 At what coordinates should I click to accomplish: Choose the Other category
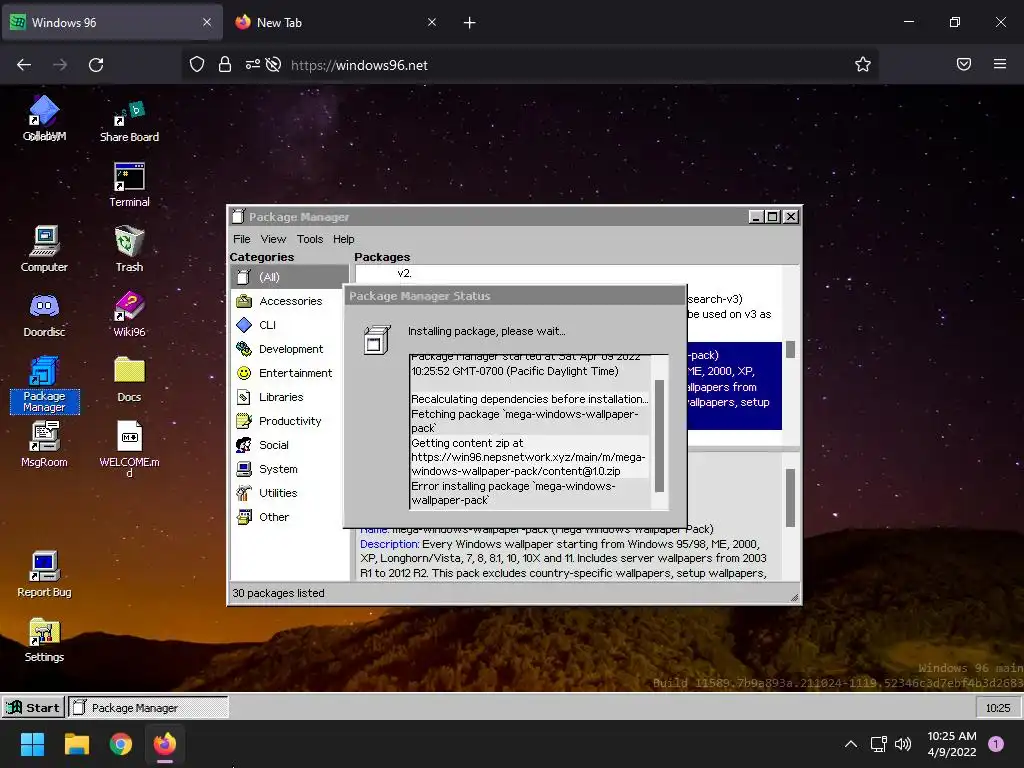click(x=289, y=517)
